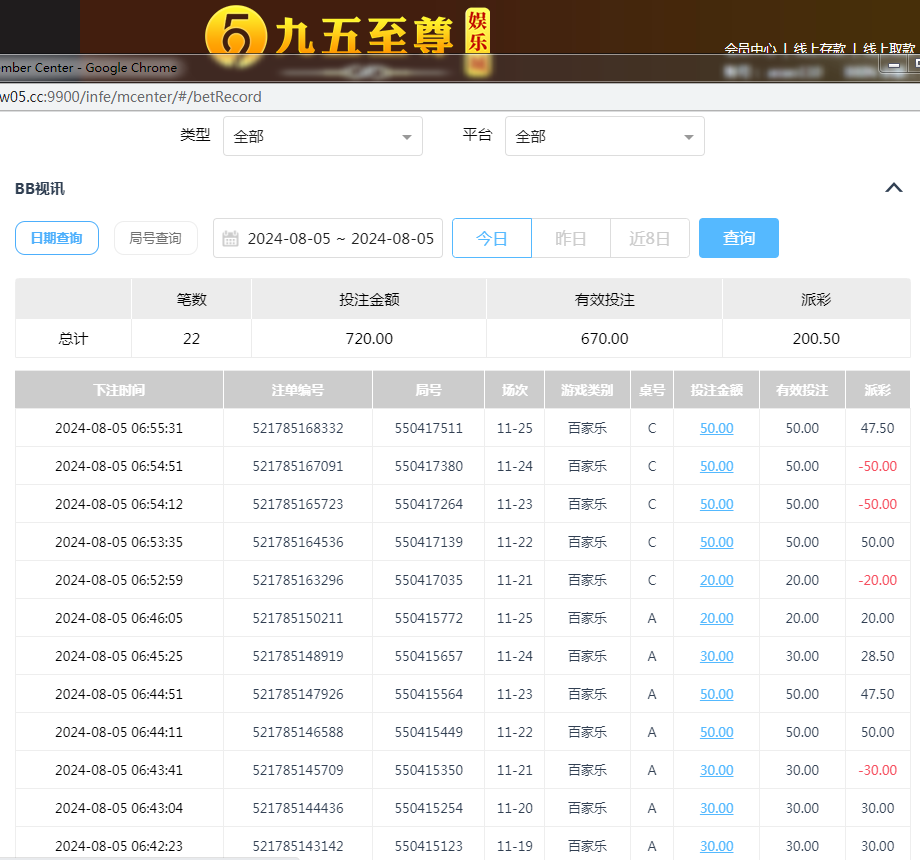Screen dimensions: 920x860
Task: Select the 日期查询 query mode
Action: click(57, 238)
